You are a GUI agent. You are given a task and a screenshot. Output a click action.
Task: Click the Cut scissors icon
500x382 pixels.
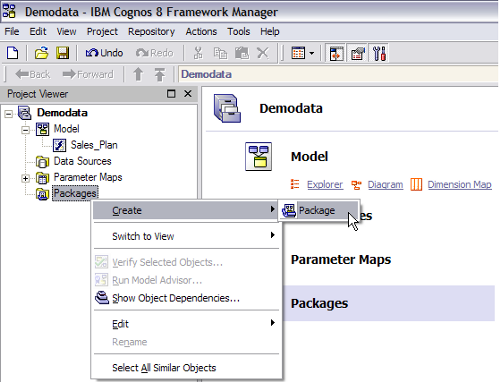[x=198, y=53]
